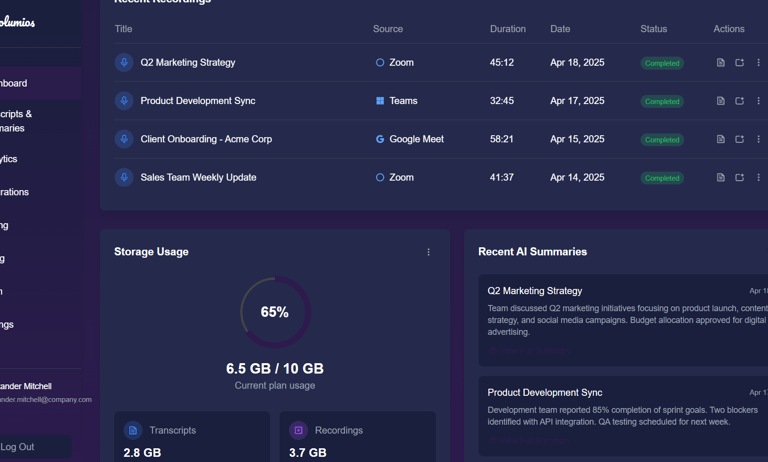Click the Transcripts storage card icon

(x=133, y=430)
